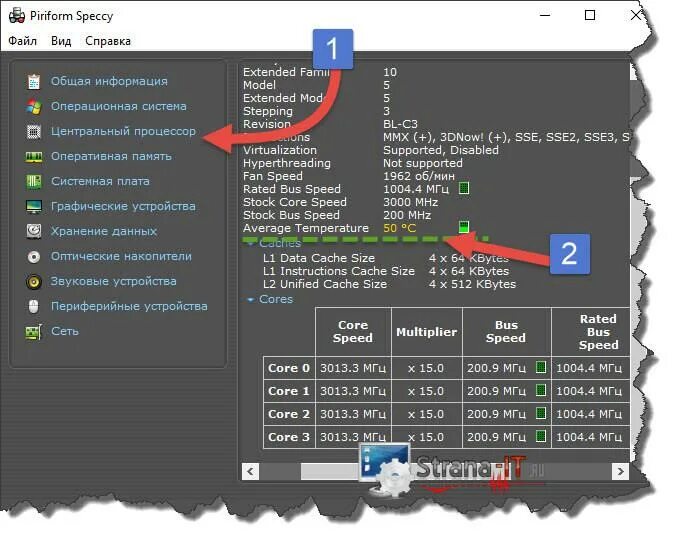Image resolution: width=675 pixels, height=540 pixels.
Task: Click the L1 Data Cache Size row
Action: [386, 258]
